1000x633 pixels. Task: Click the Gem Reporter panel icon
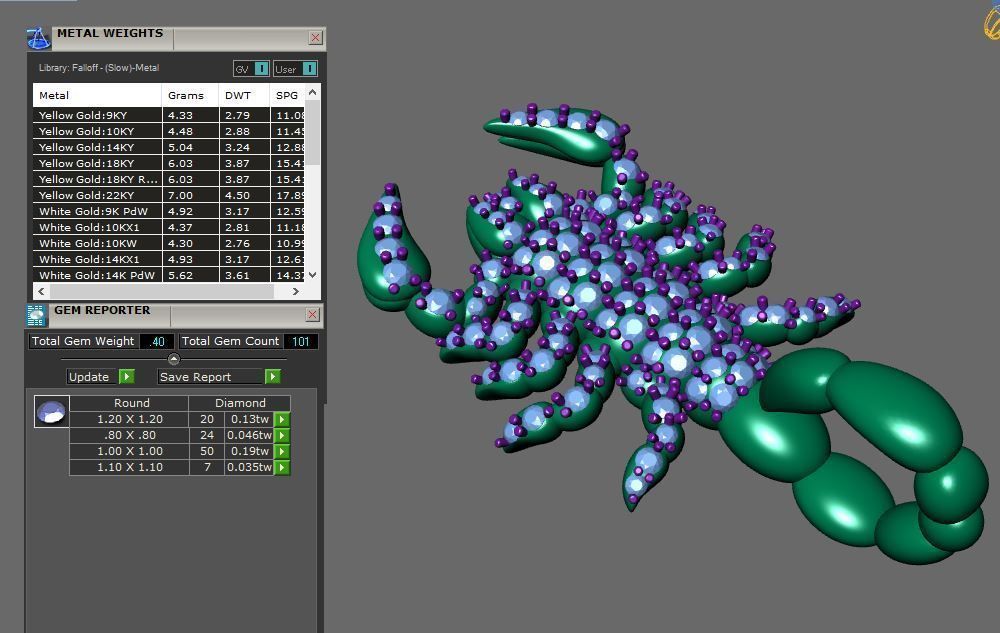[36, 315]
